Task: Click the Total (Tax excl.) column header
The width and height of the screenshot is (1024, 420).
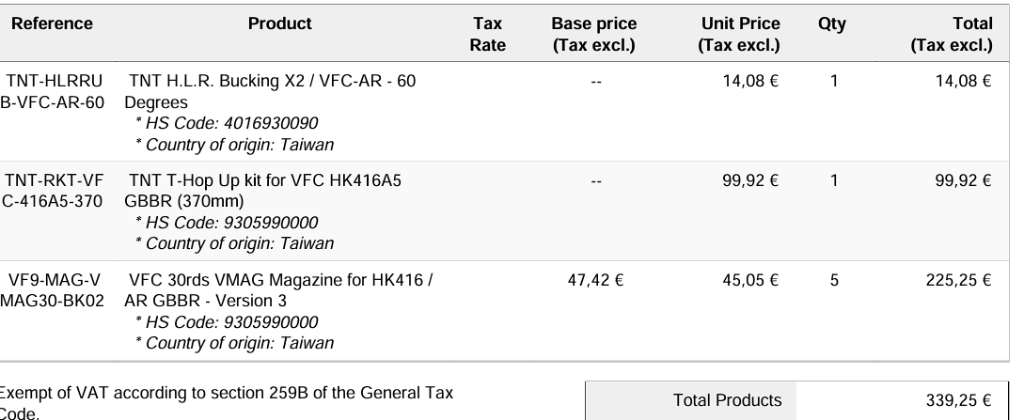Action: [x=958, y=33]
